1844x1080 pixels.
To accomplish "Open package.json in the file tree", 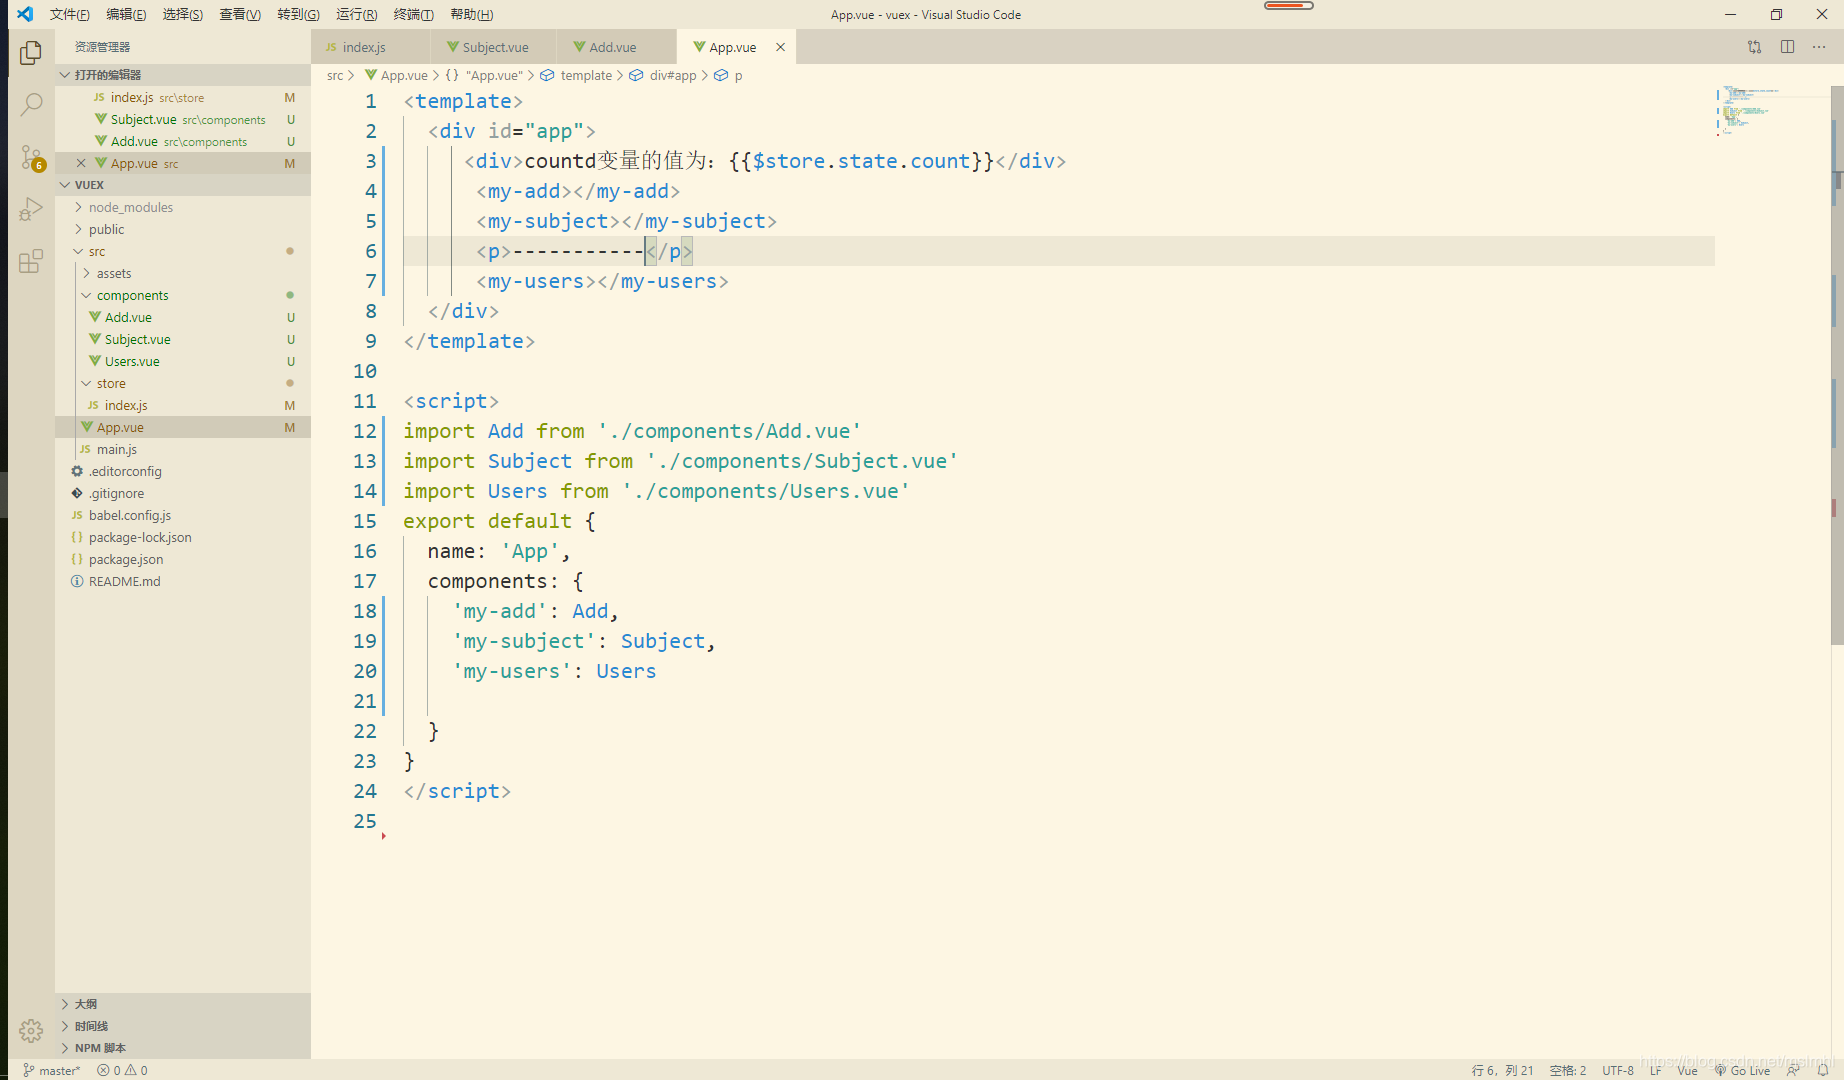I will pos(183,559).
